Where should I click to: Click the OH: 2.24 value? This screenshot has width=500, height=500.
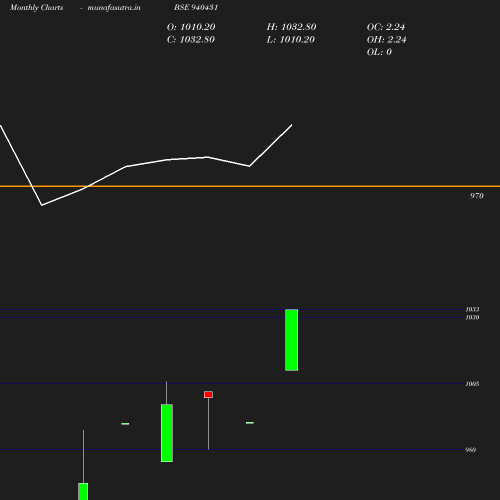(387, 40)
